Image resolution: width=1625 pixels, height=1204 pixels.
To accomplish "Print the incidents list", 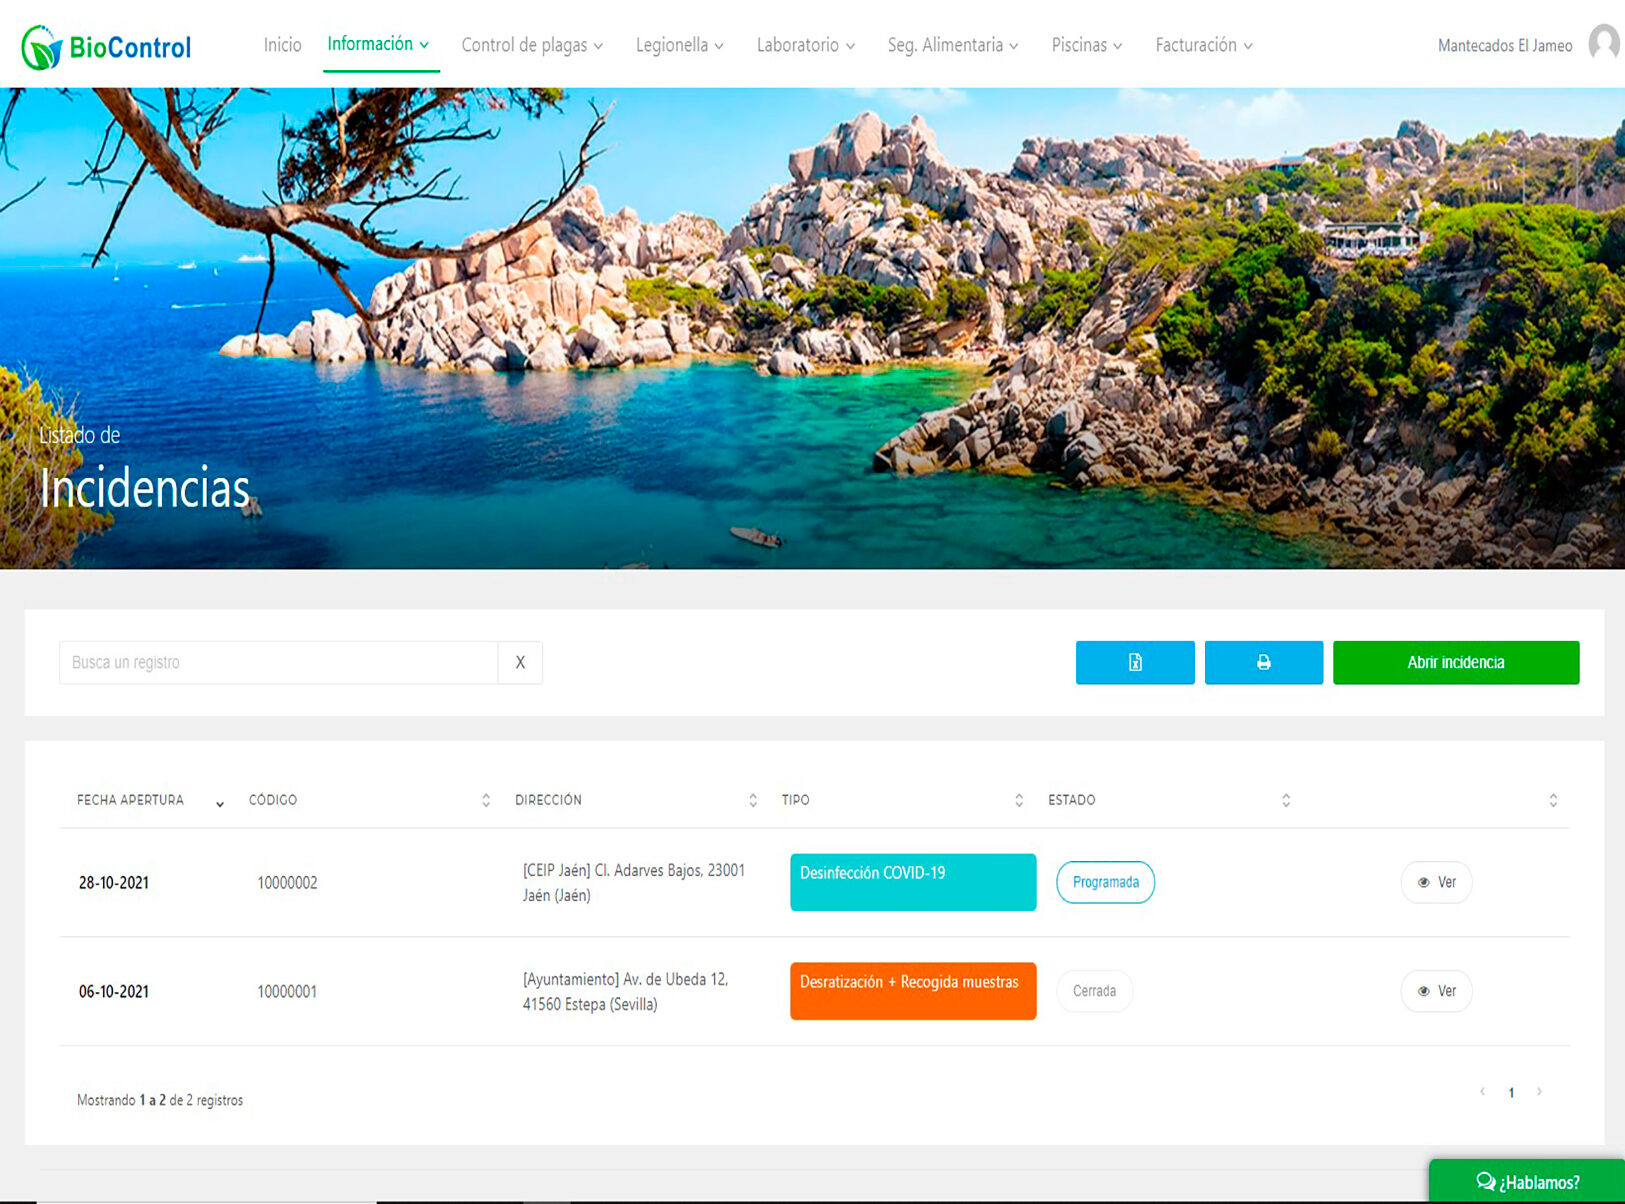I will pos(1264,662).
